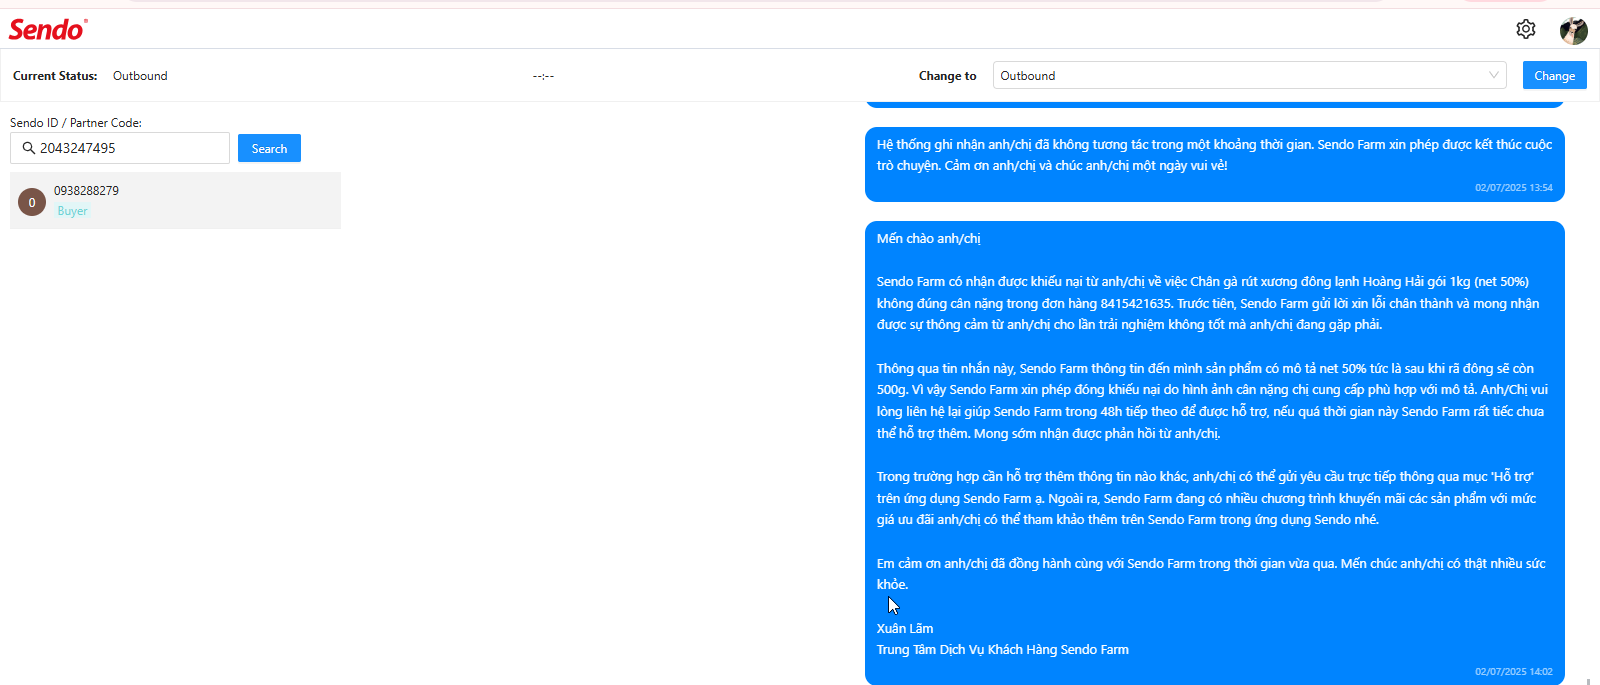1600x685 pixels.
Task: Click the 'Sendo ID / Partner Code:' label
Action: (76, 123)
